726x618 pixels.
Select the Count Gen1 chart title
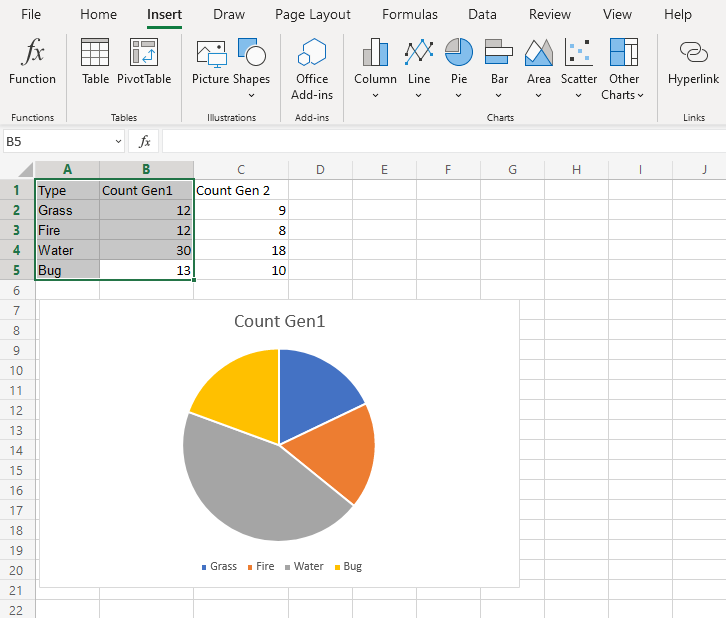(279, 321)
